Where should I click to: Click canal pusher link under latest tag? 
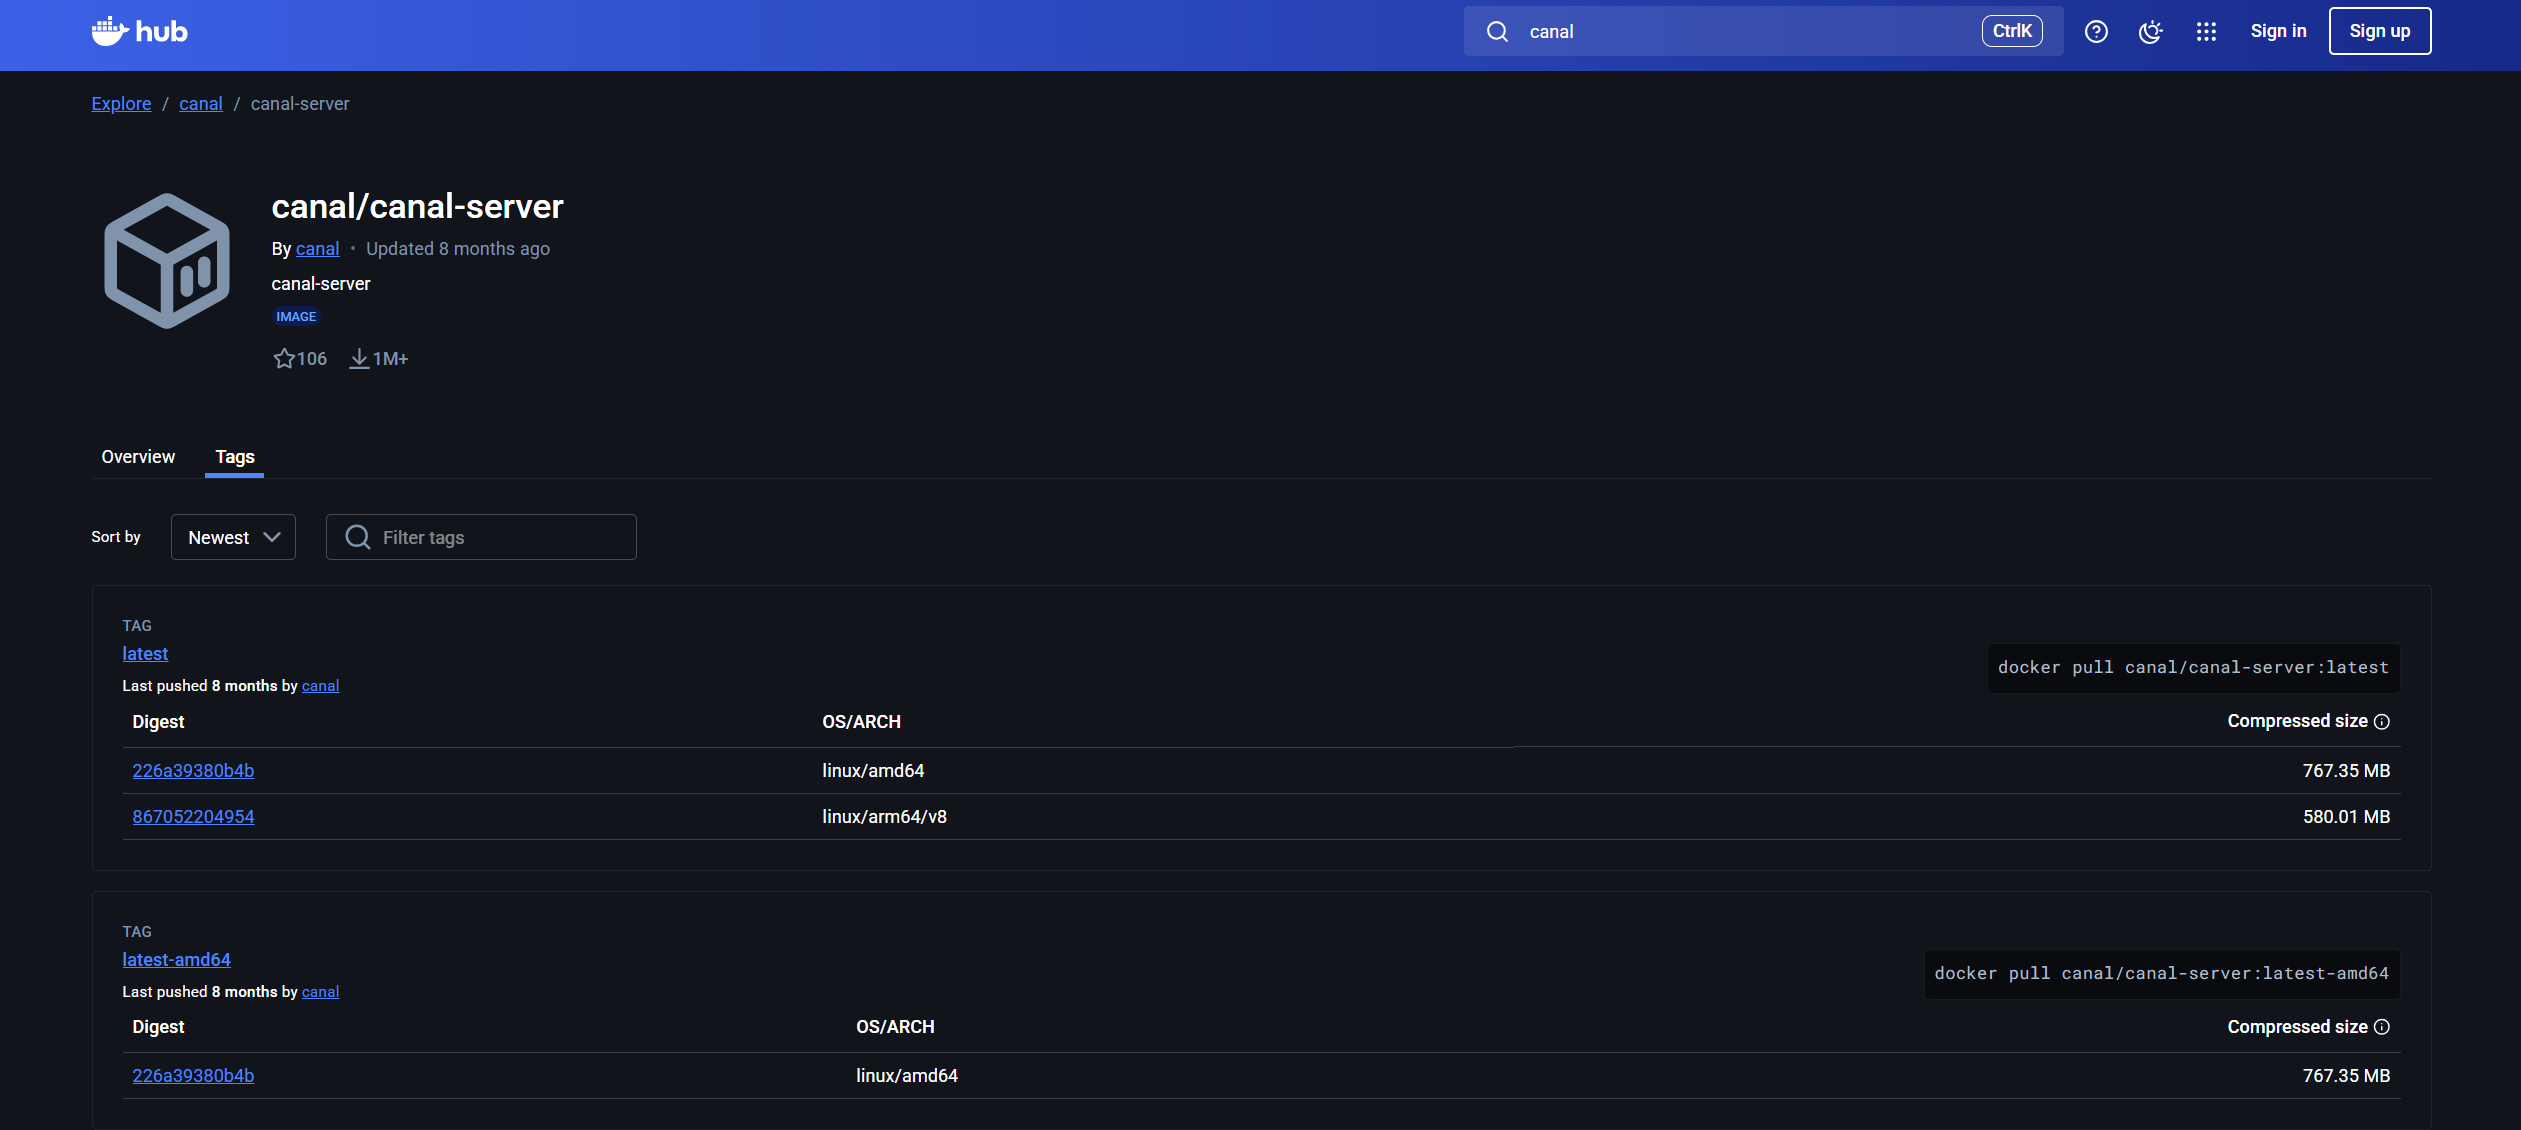(x=320, y=686)
